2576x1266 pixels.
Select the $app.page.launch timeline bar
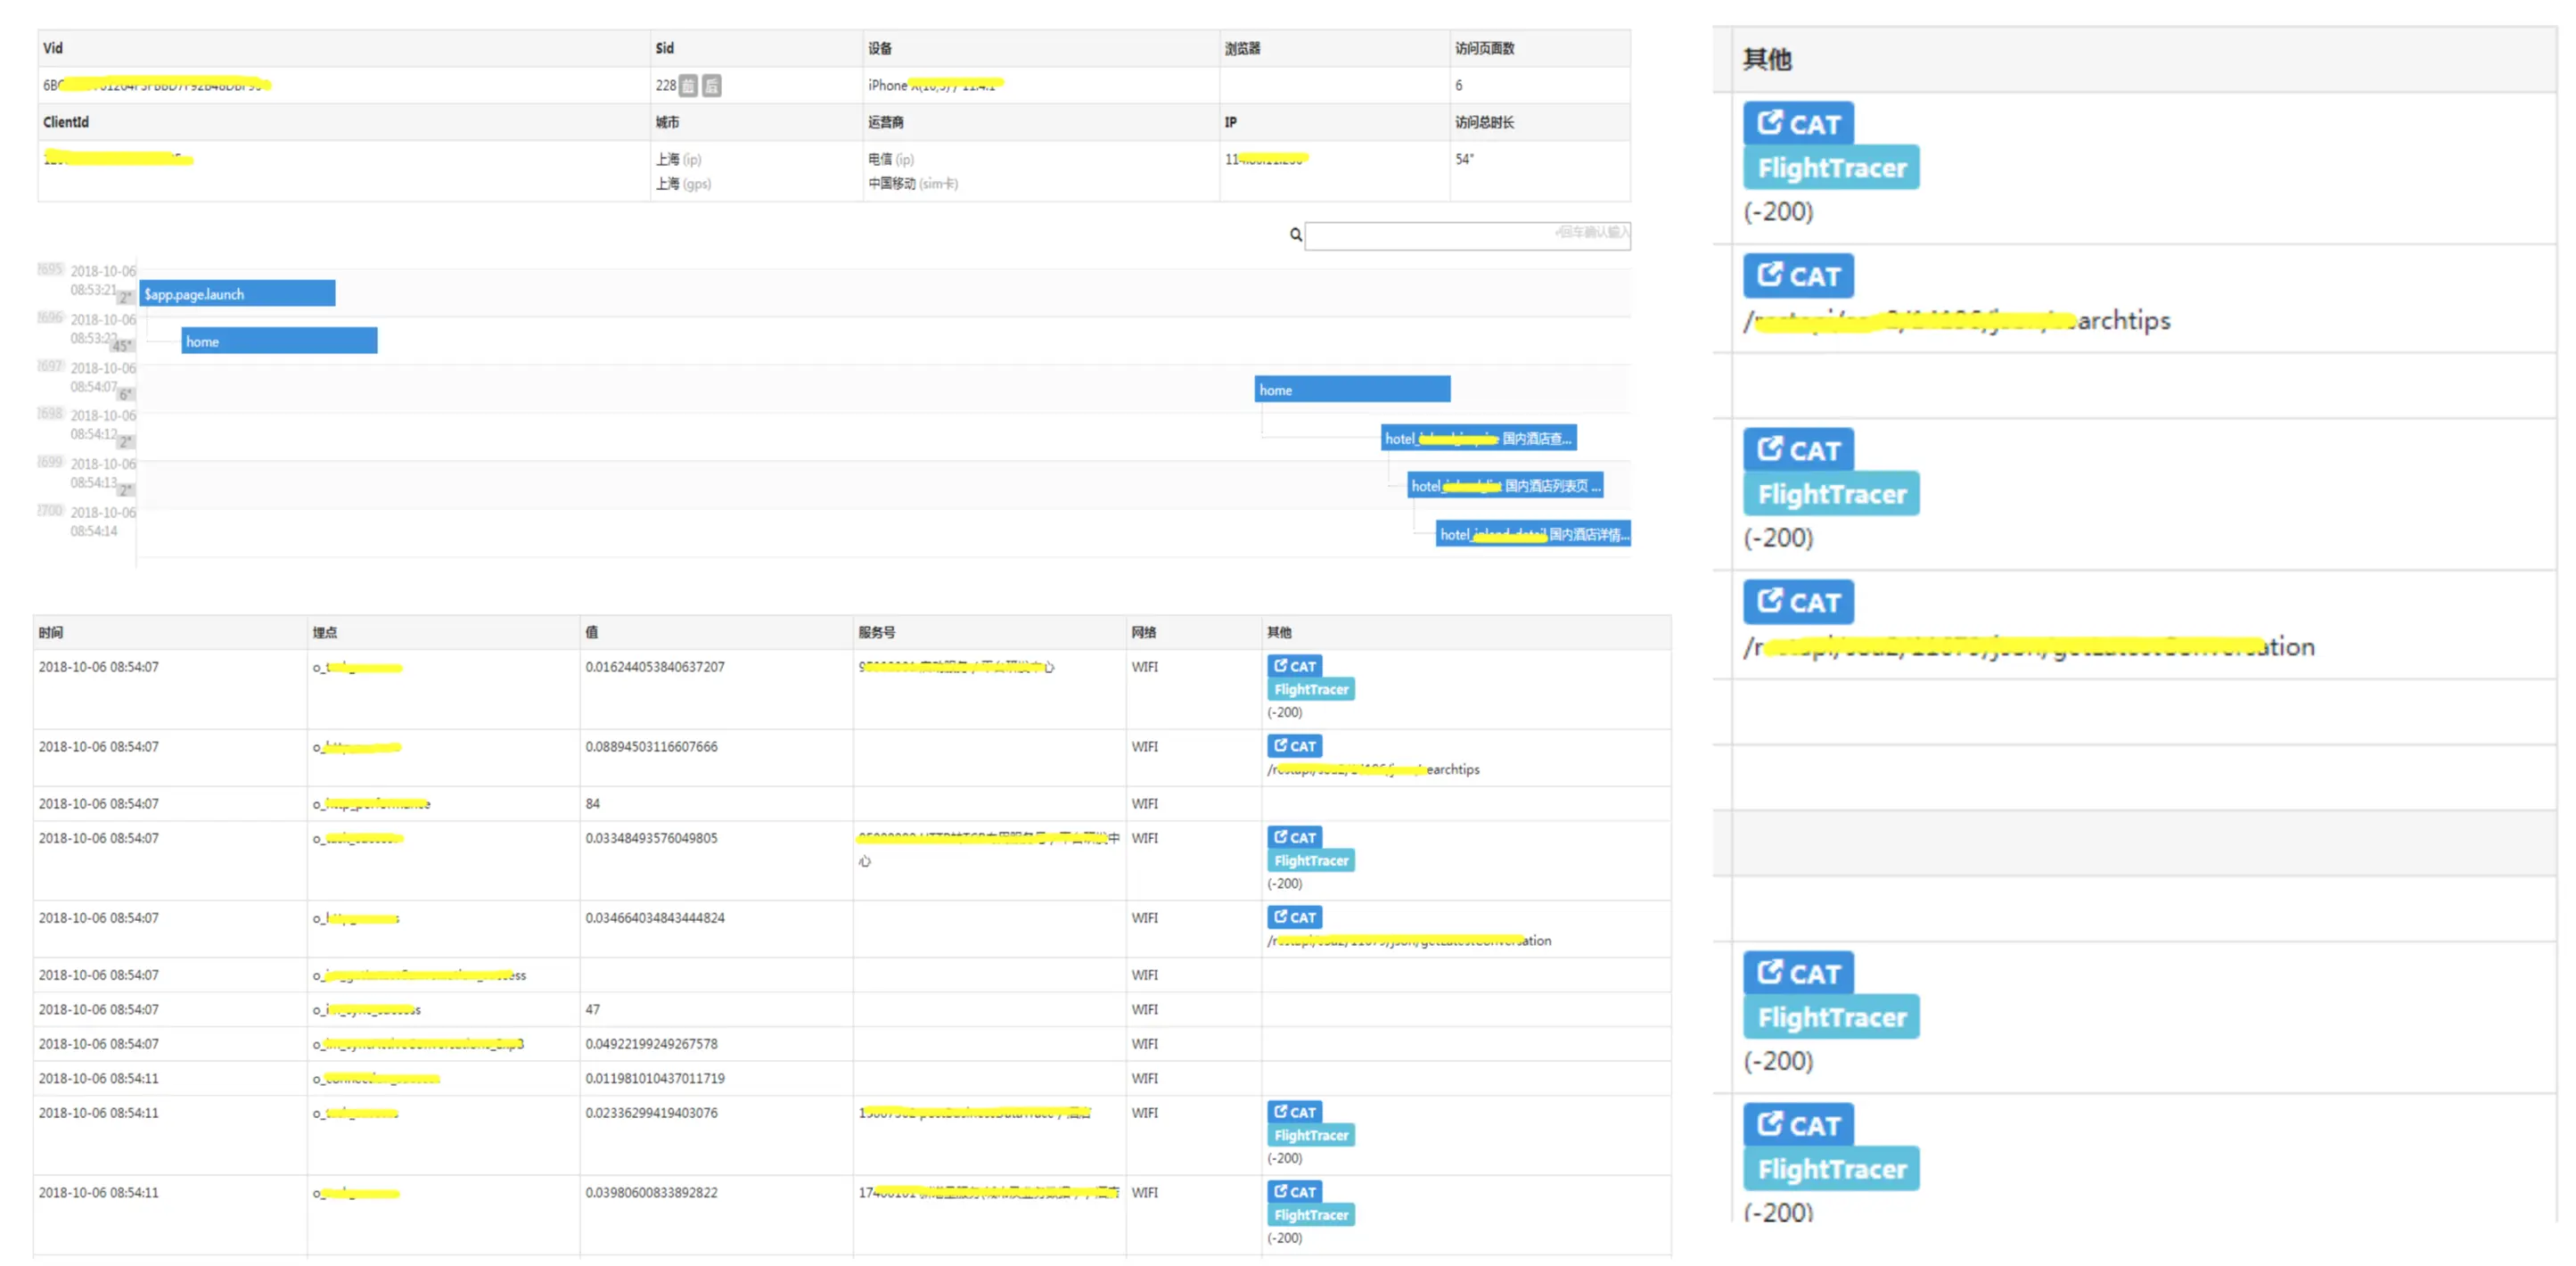237,294
